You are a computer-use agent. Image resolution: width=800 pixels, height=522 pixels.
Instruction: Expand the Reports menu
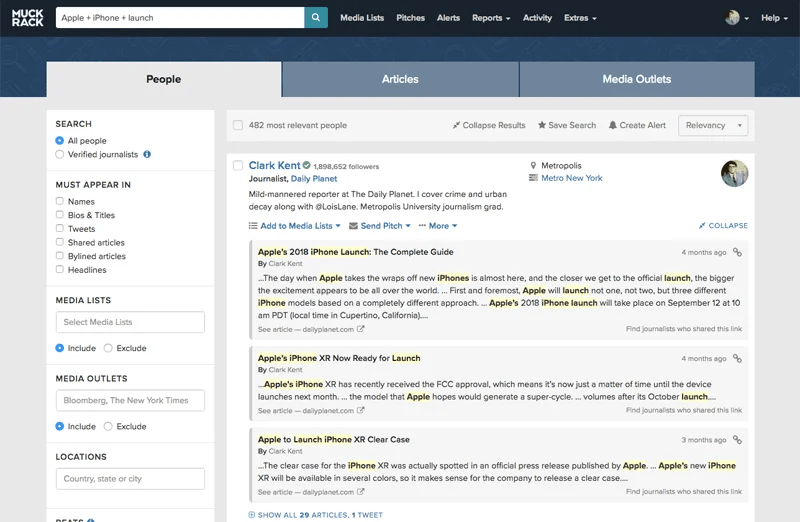(x=491, y=18)
